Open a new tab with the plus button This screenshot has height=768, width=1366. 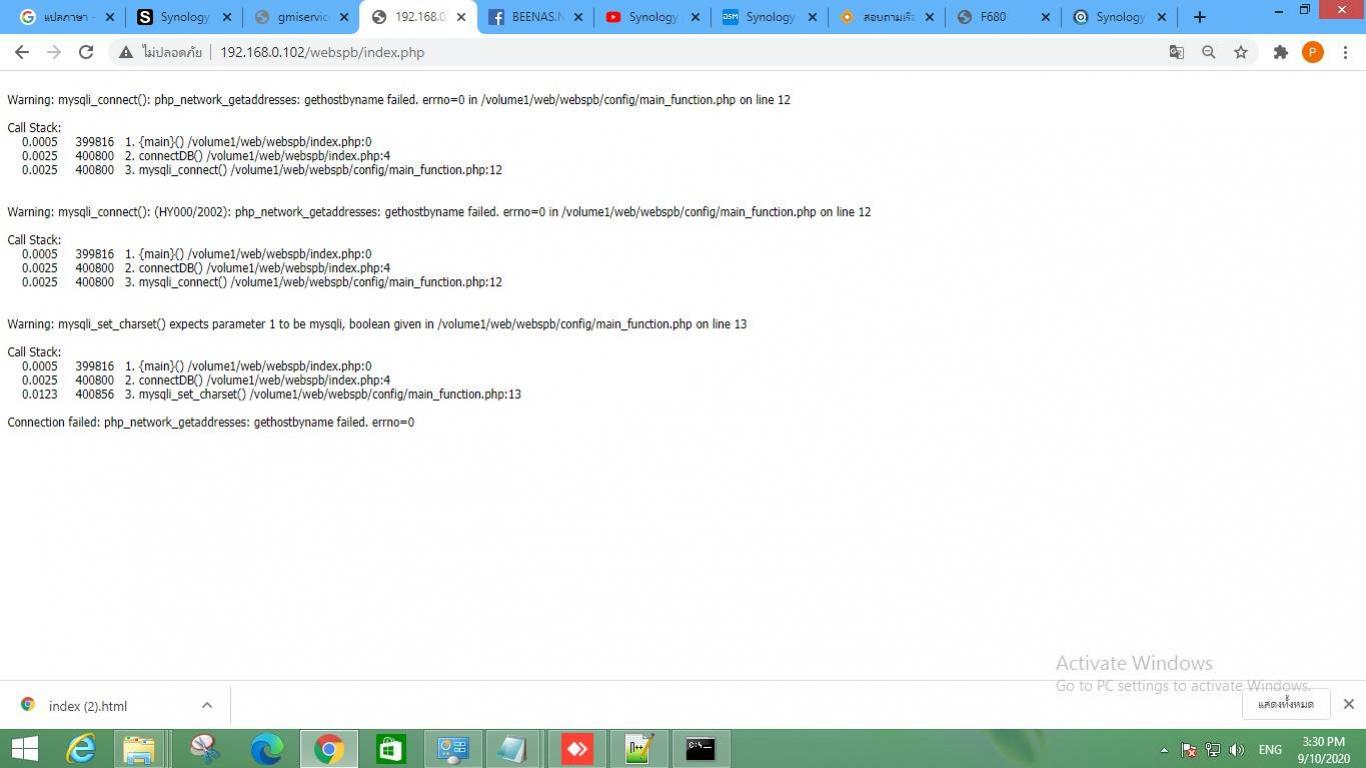(x=1200, y=17)
